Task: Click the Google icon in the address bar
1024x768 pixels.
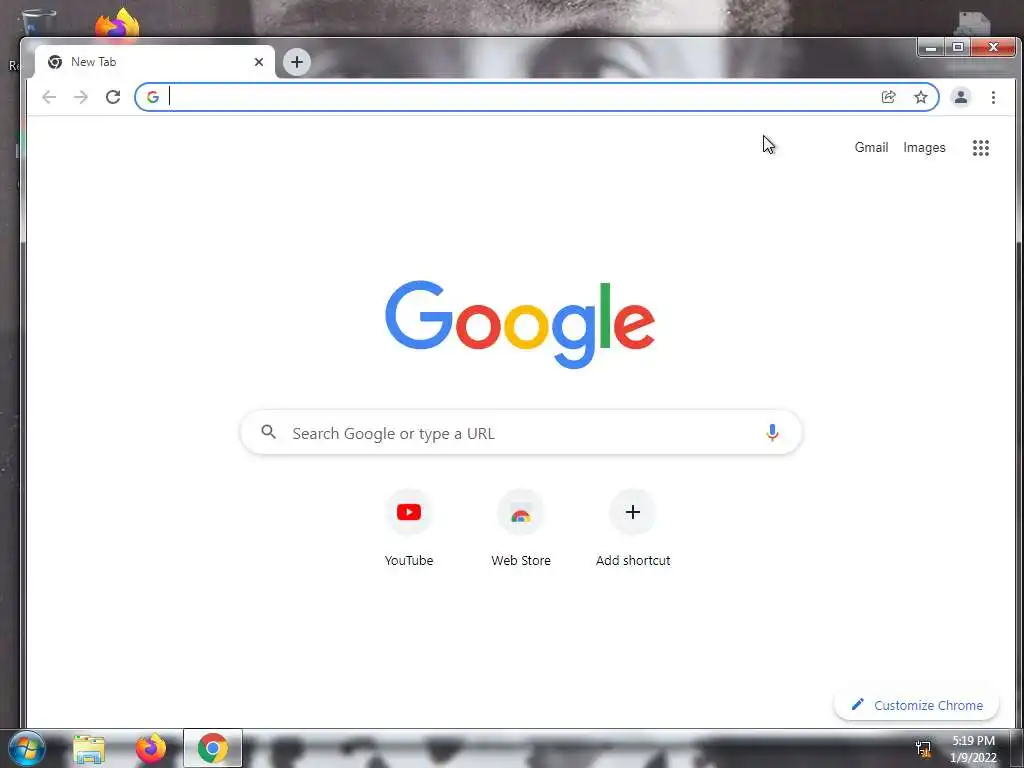Action: click(x=153, y=97)
